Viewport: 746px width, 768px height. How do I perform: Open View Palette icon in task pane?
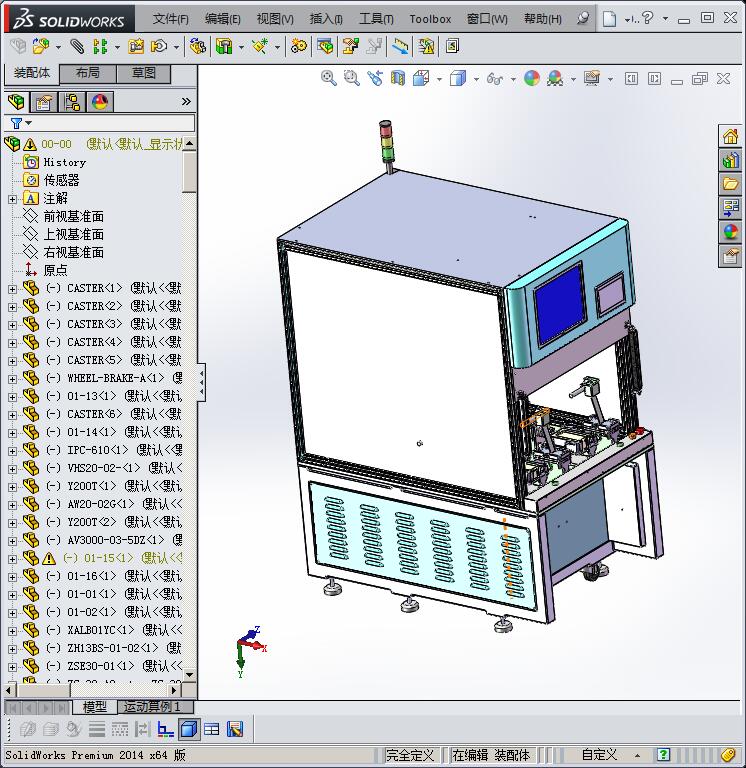[x=730, y=208]
